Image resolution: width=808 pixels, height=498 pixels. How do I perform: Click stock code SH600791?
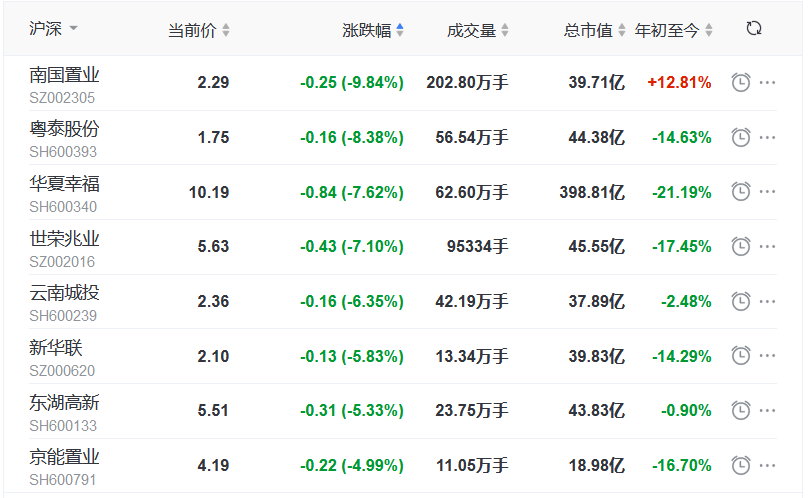(62, 480)
